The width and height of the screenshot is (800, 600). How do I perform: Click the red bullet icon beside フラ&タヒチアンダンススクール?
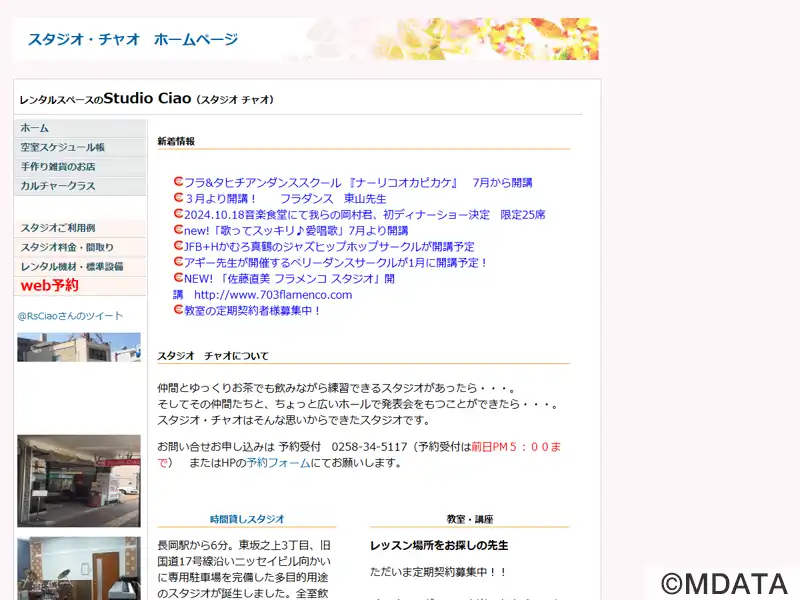[x=178, y=183]
